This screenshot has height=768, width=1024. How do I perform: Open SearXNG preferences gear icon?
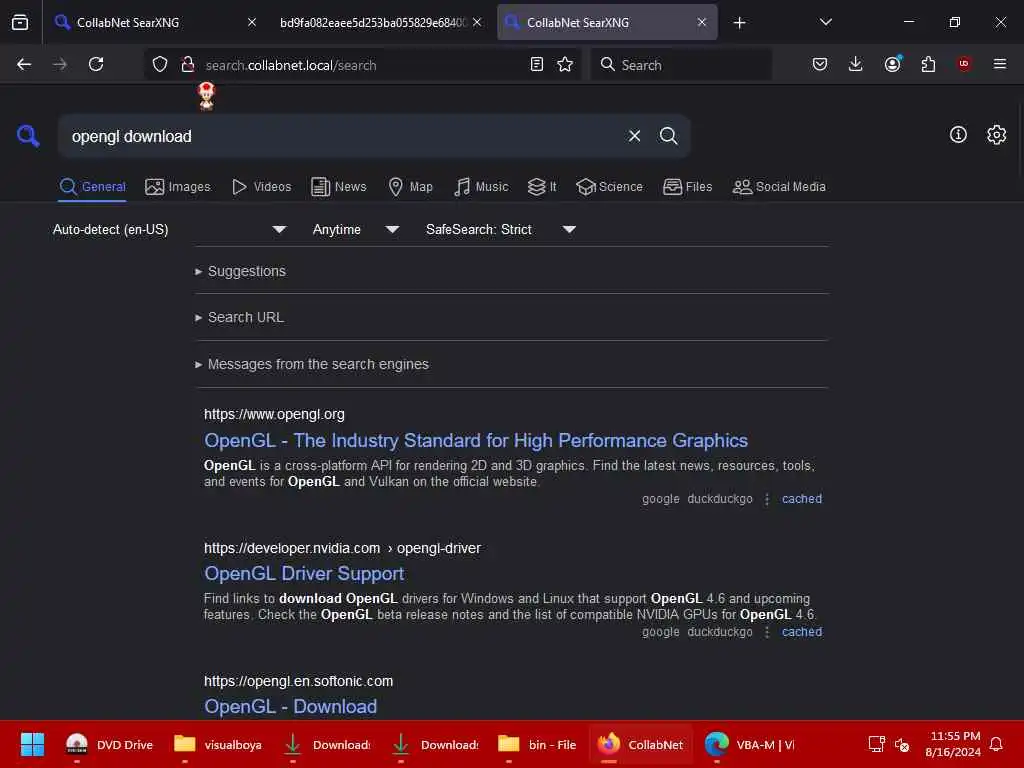tap(996, 135)
